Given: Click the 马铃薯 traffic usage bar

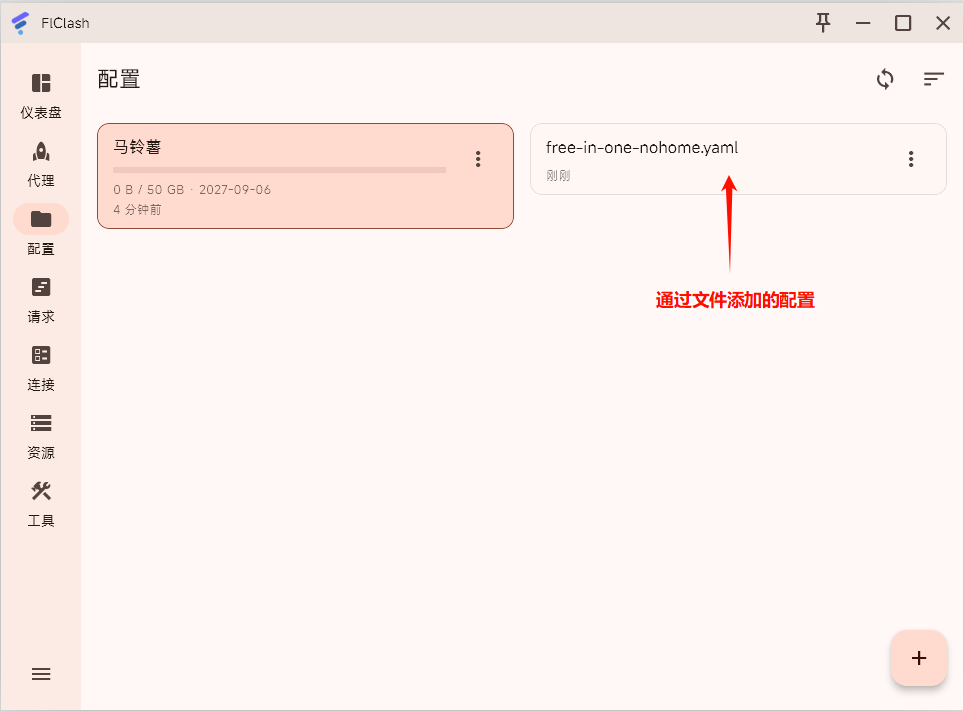Looking at the screenshot, I should click(279, 170).
